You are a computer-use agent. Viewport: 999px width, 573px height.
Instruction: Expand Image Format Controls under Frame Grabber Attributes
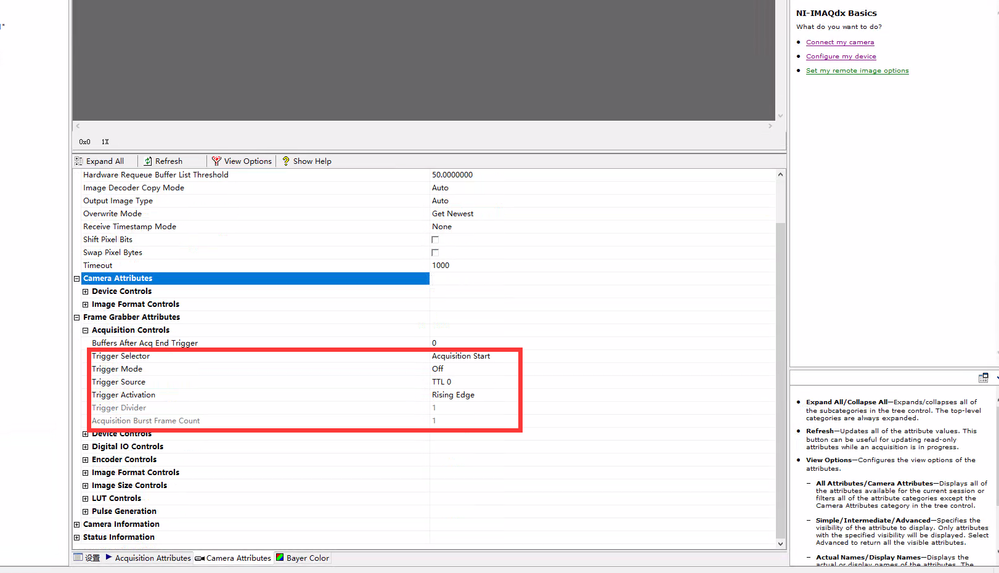(x=85, y=473)
